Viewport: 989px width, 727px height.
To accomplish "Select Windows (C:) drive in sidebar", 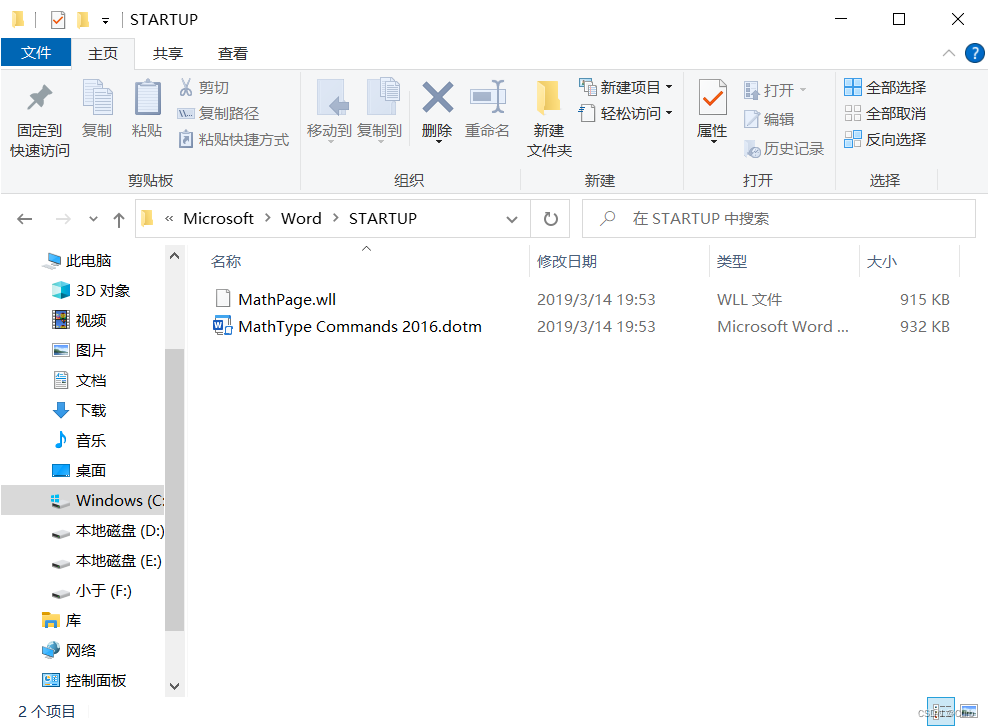I will 83,501.
